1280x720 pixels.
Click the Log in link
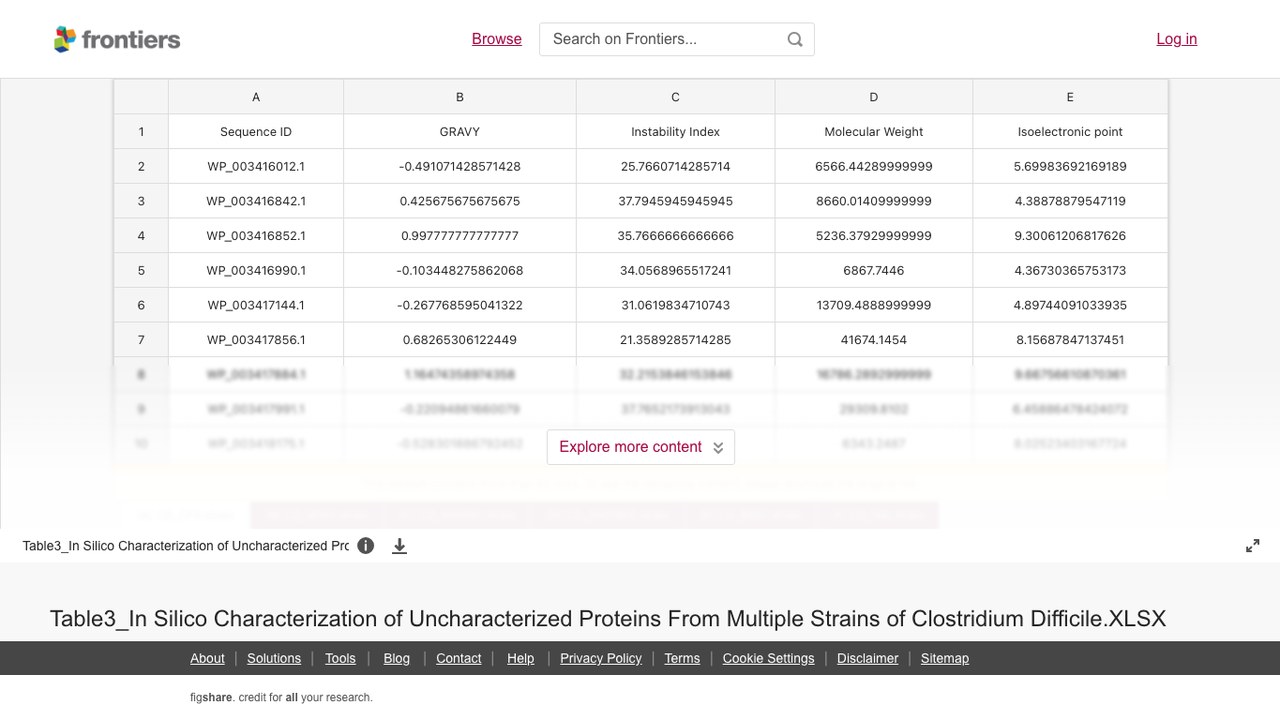(1177, 39)
